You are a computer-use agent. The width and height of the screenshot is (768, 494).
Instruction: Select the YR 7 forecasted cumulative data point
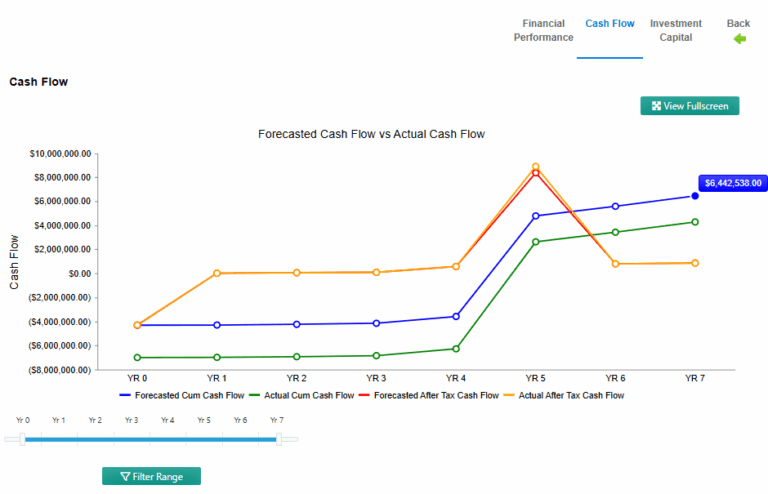point(695,196)
